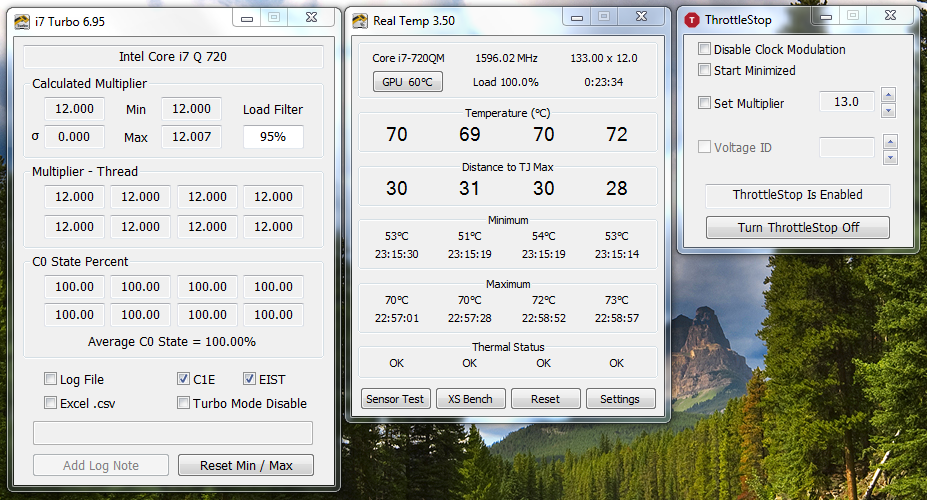927x500 pixels.
Task: Open Real Temp Settings
Action: tap(620, 399)
